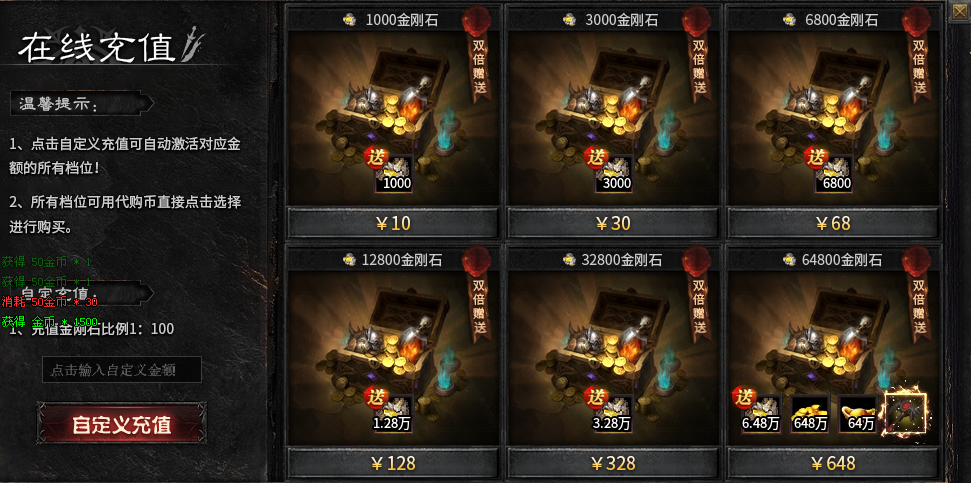The image size is (971, 483).
Task: Buy the ¥328 recharge package
Action: coord(612,463)
